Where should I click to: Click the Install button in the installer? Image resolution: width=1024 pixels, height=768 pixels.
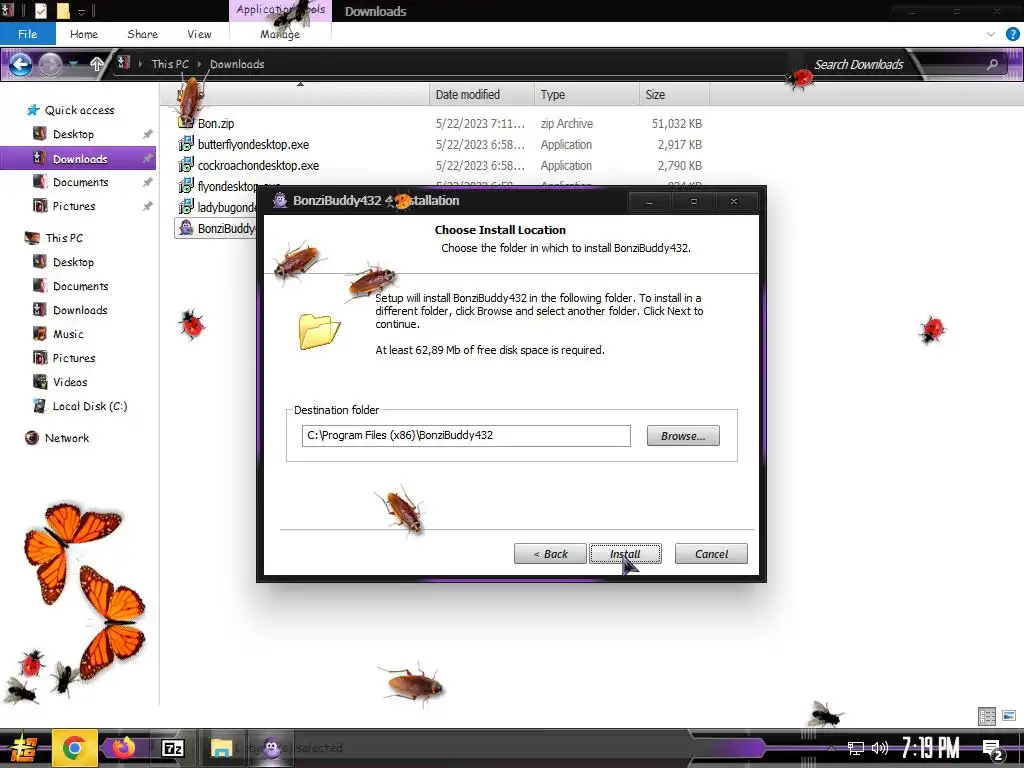[x=625, y=554]
